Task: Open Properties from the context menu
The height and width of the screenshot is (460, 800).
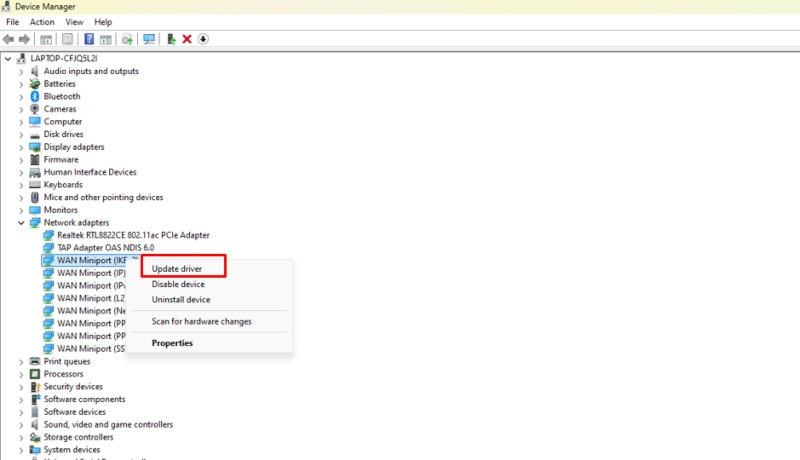Action: pyautogui.click(x=172, y=343)
